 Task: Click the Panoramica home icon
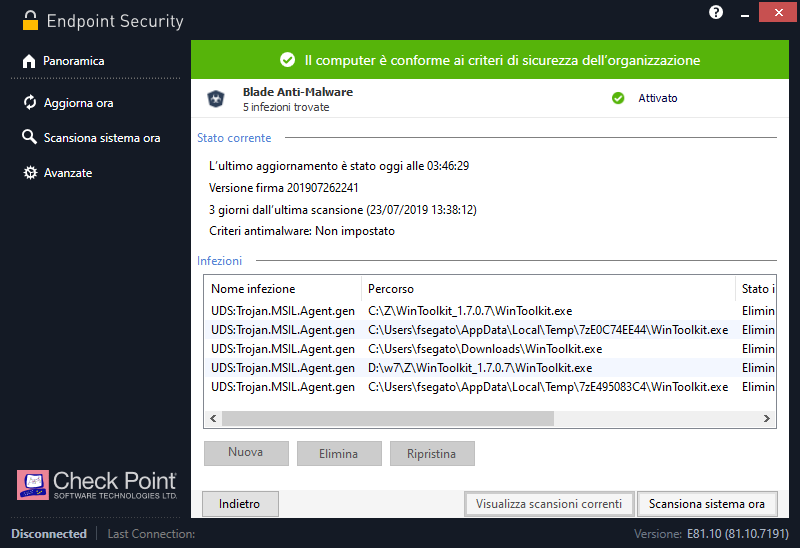click(x=29, y=61)
